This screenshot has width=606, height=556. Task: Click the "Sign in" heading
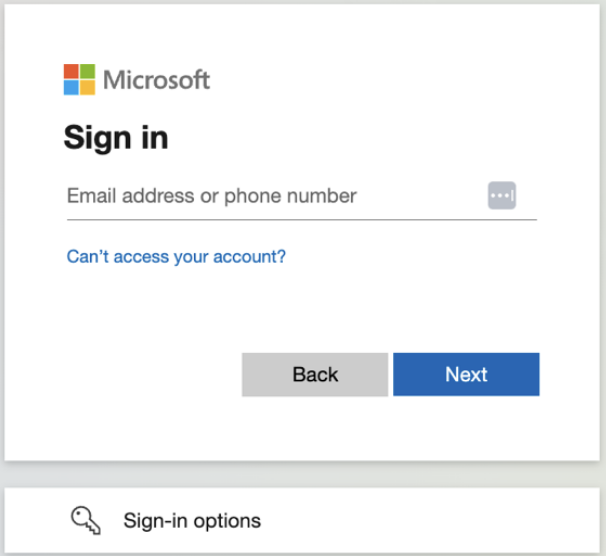tap(116, 137)
